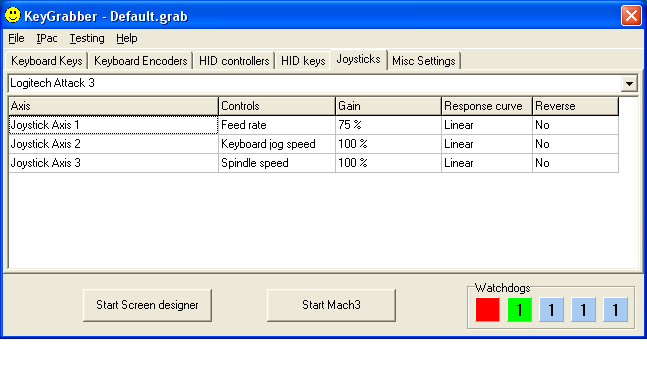Click the middle light blue Watchdogs indicator
The image size is (647, 384).
(583, 309)
